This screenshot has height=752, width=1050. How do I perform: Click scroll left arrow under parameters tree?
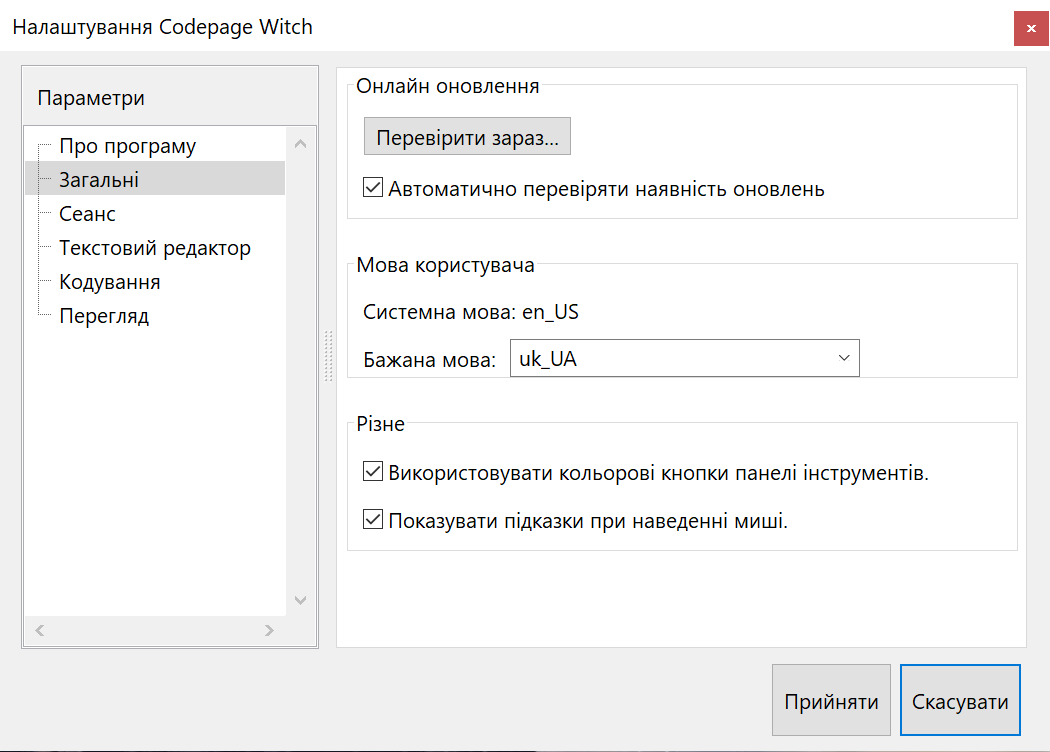tap(40, 630)
